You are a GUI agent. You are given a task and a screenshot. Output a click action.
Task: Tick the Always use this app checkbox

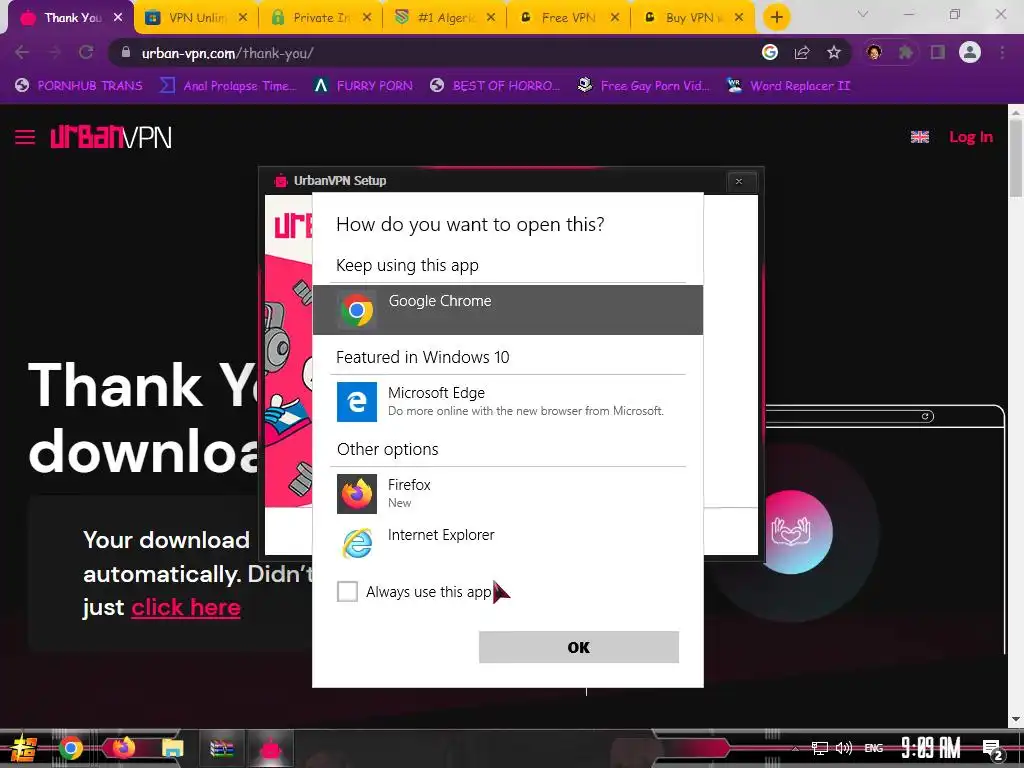click(347, 592)
